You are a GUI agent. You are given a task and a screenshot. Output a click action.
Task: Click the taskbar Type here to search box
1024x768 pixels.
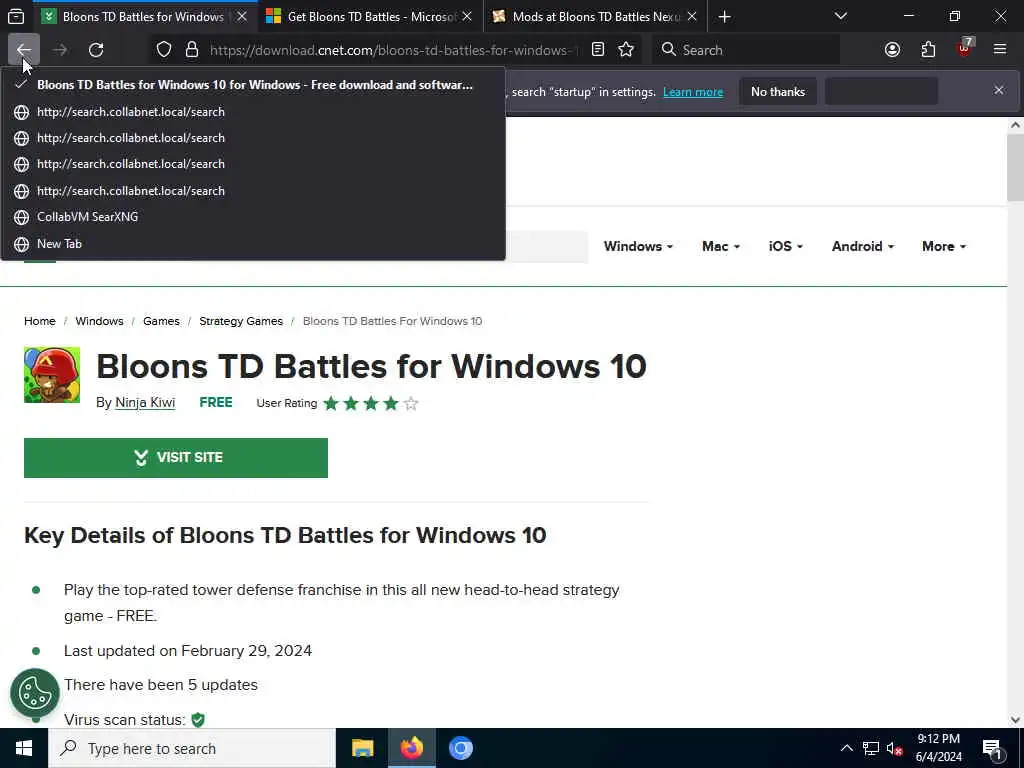(192, 748)
